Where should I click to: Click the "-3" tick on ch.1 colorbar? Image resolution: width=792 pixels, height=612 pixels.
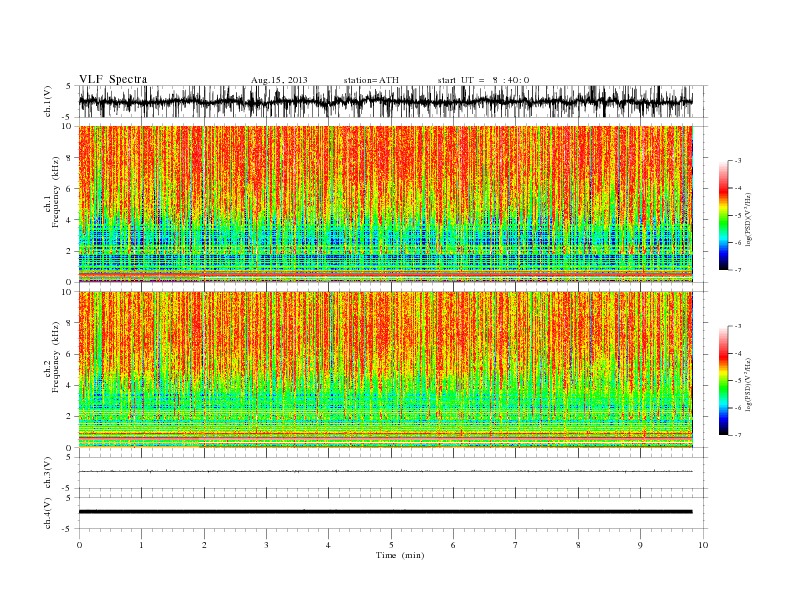pyautogui.click(x=736, y=161)
